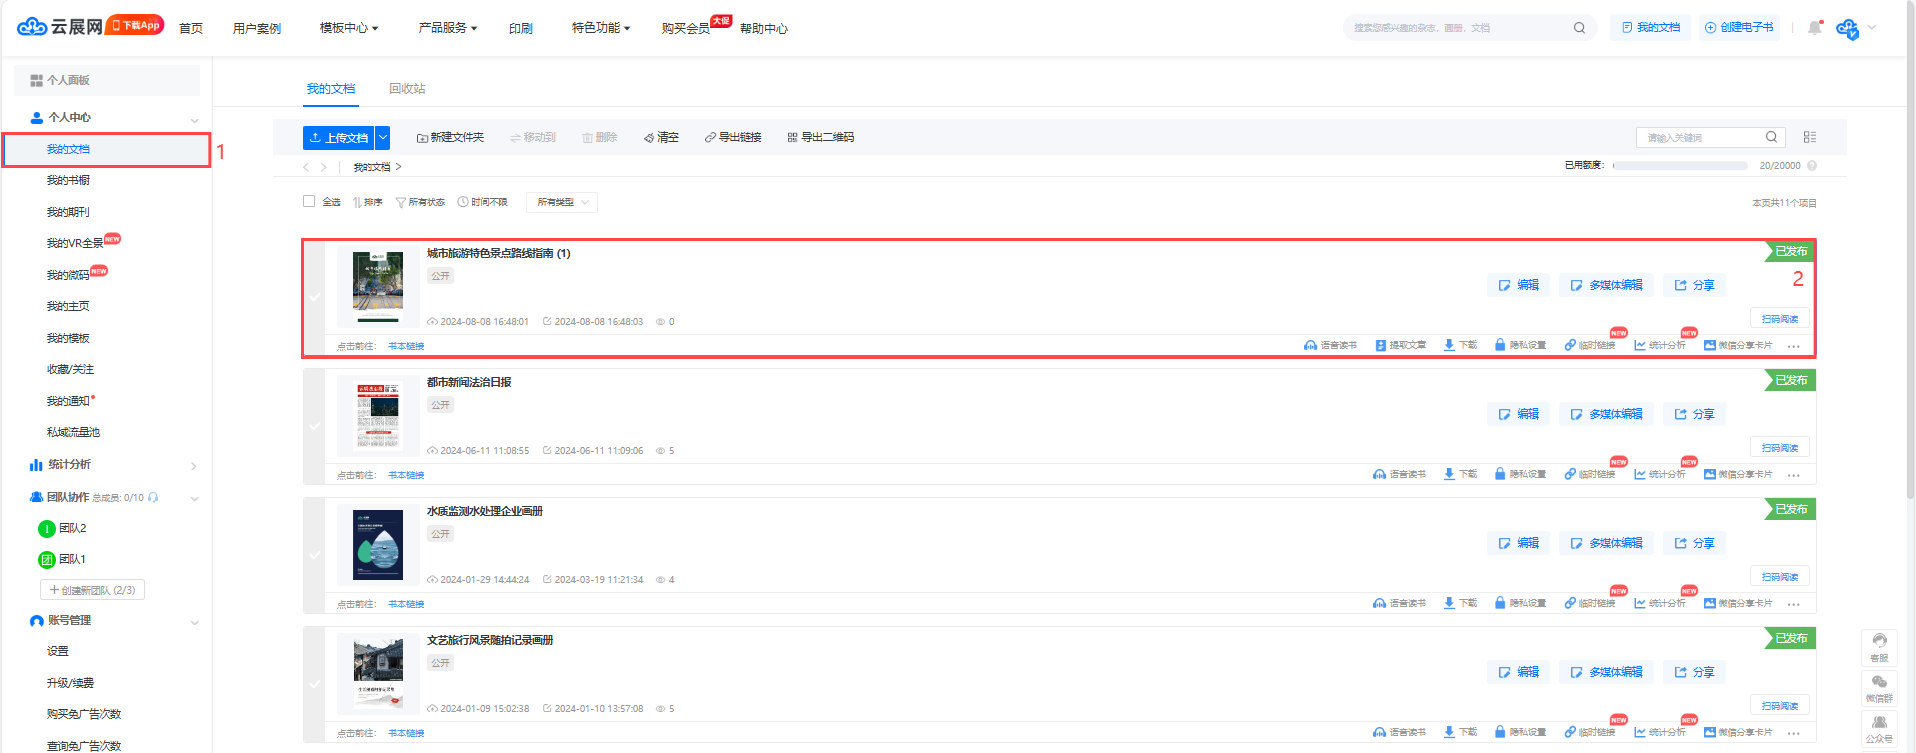The width and height of the screenshot is (1916, 753).
Task: Click 编辑 button for 文艺旅行风景随拍记录画册
Action: pos(1518,672)
